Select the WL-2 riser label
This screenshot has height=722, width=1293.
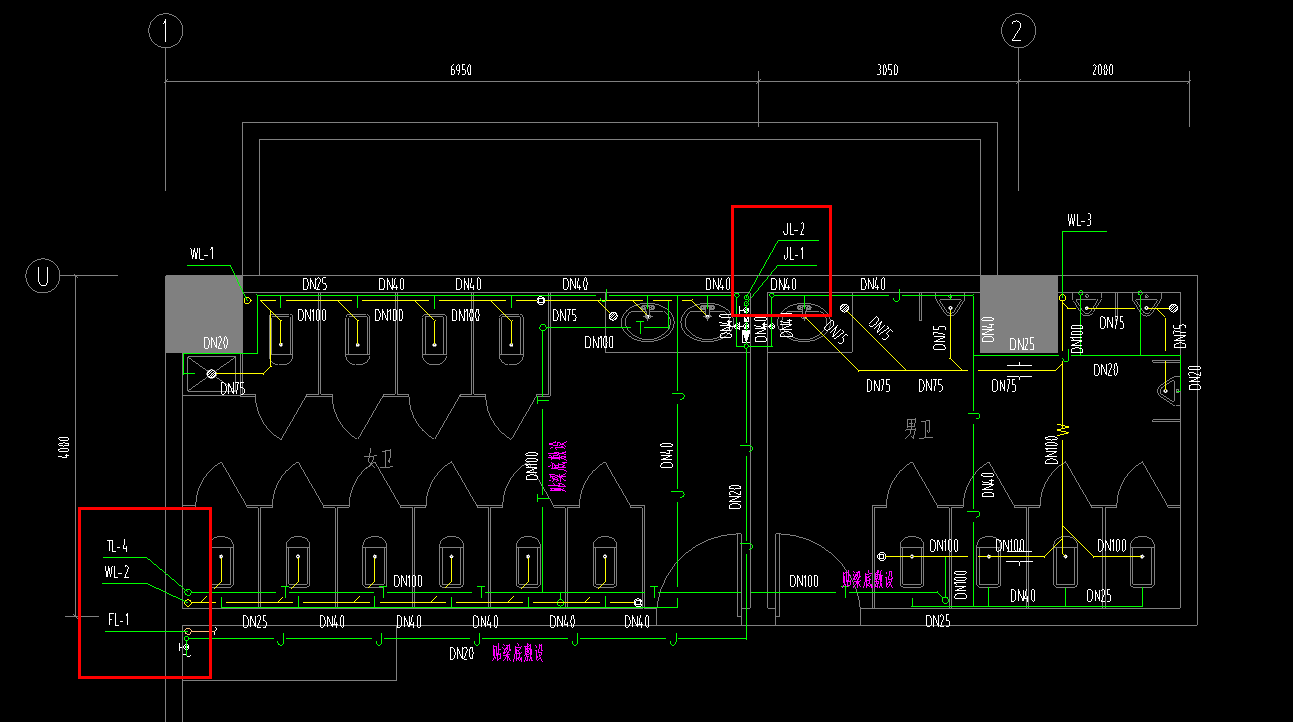pyautogui.click(x=117, y=572)
